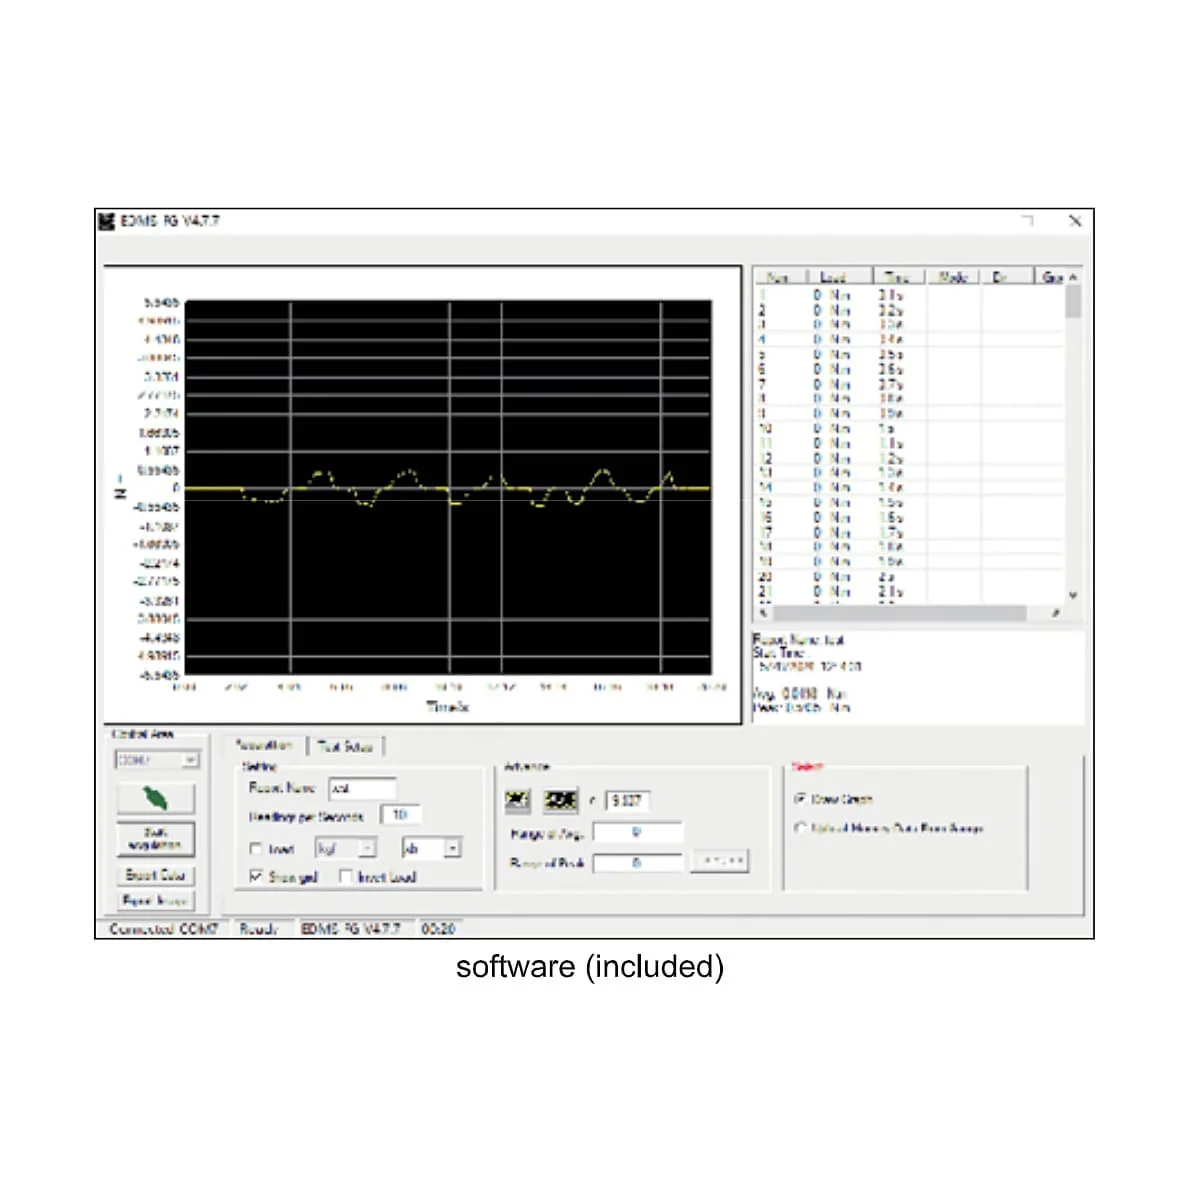This screenshot has height=1190, width=1190.
Task: Click the Start acquisition button
Action: click(x=156, y=839)
